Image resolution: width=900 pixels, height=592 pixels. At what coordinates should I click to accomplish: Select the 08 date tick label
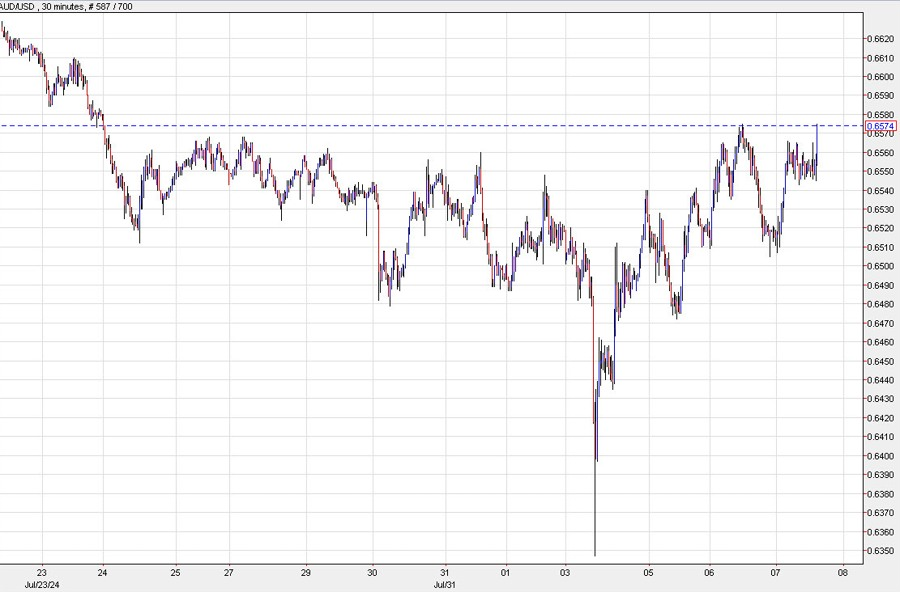coord(843,572)
